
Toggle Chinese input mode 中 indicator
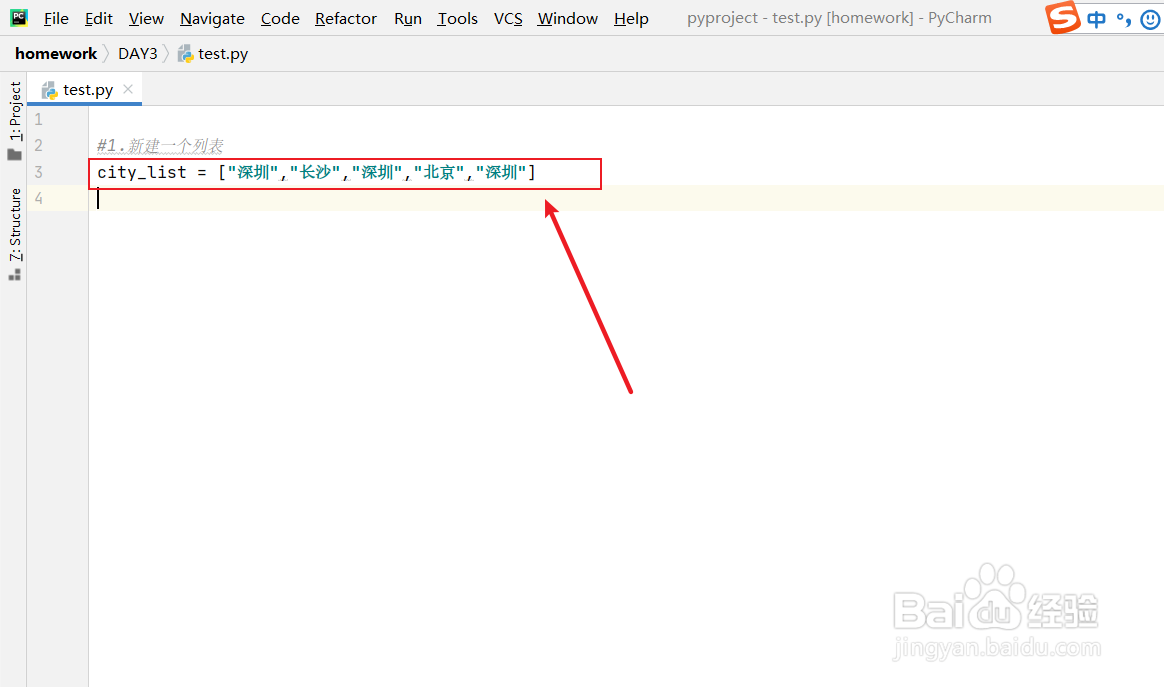pyautogui.click(x=1096, y=19)
